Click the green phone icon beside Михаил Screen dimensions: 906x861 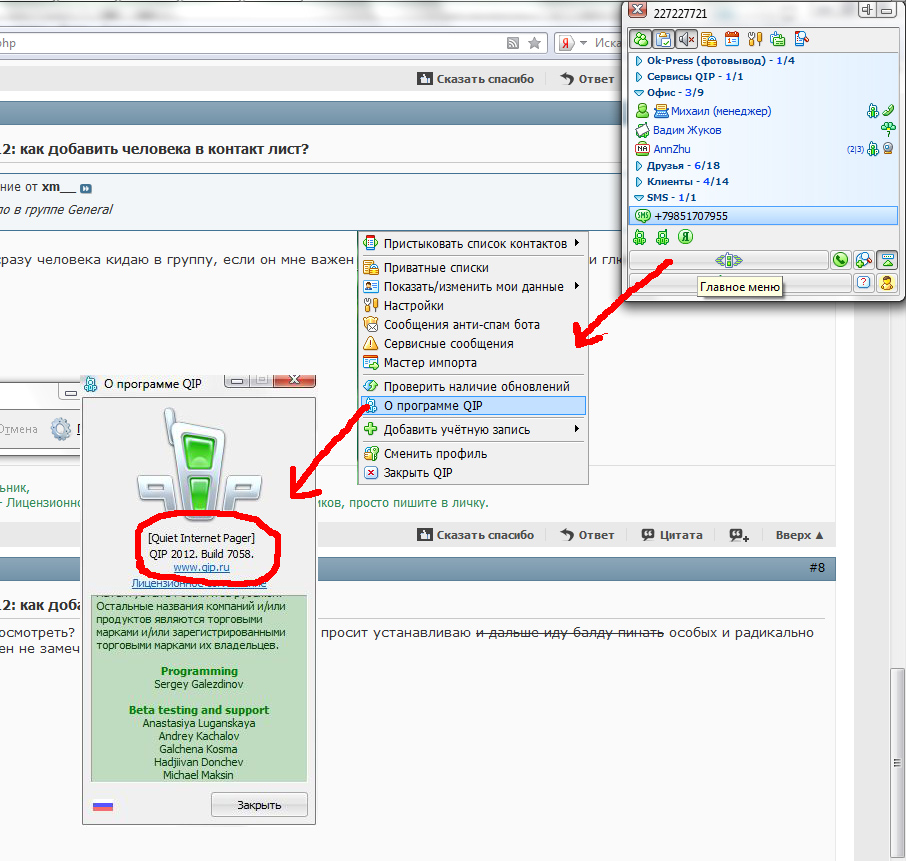click(x=888, y=110)
